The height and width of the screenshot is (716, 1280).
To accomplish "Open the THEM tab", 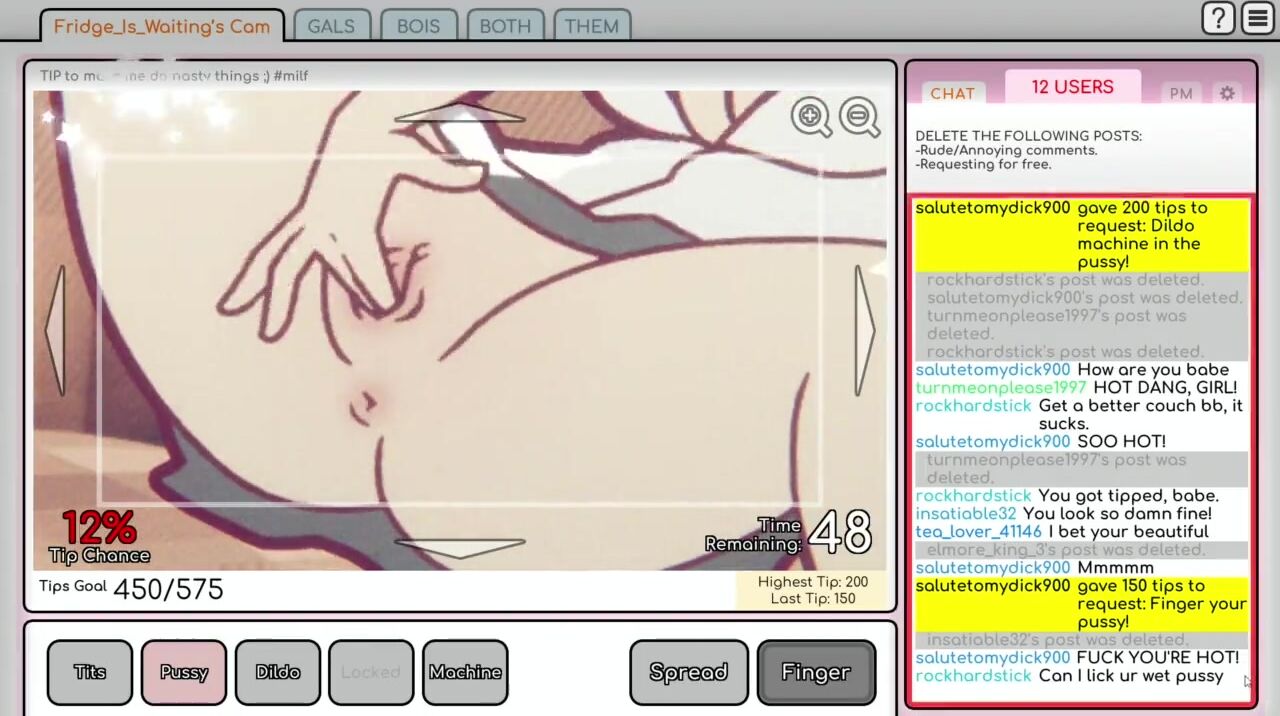I will pyautogui.click(x=591, y=26).
